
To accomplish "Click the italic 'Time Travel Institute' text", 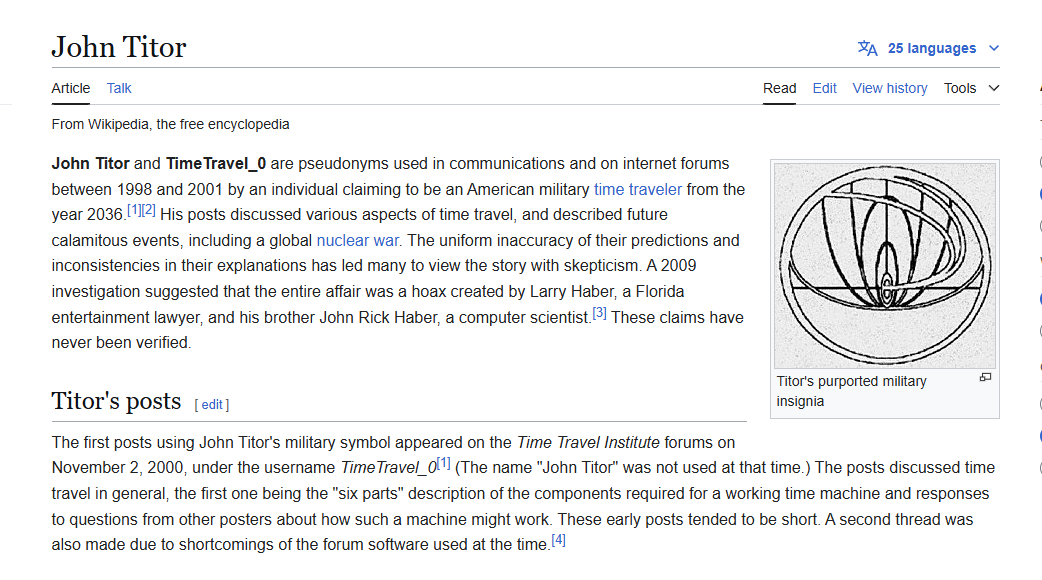I will [588, 442].
